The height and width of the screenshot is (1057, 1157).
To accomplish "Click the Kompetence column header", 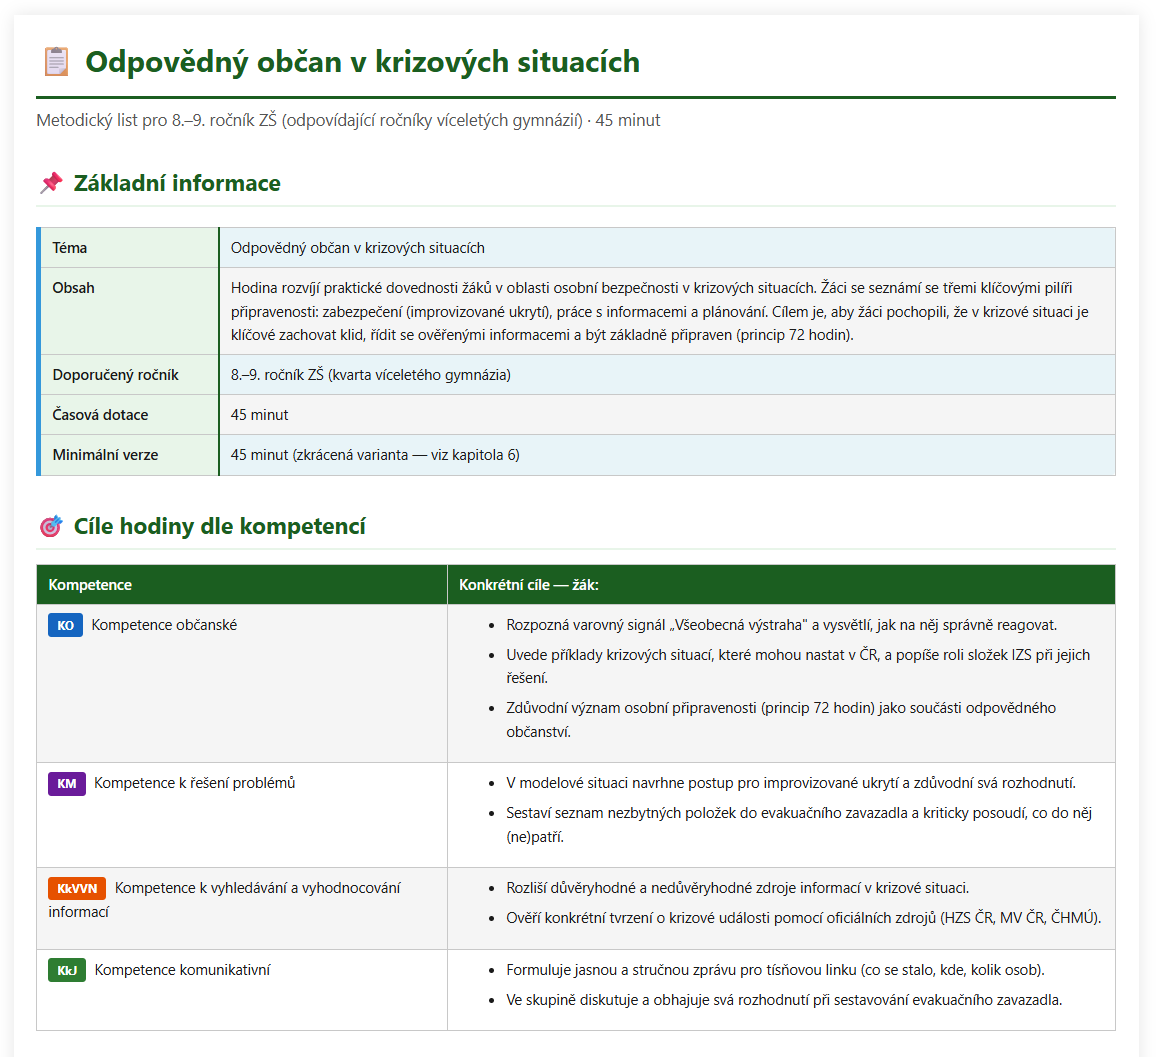I will click(x=90, y=585).
